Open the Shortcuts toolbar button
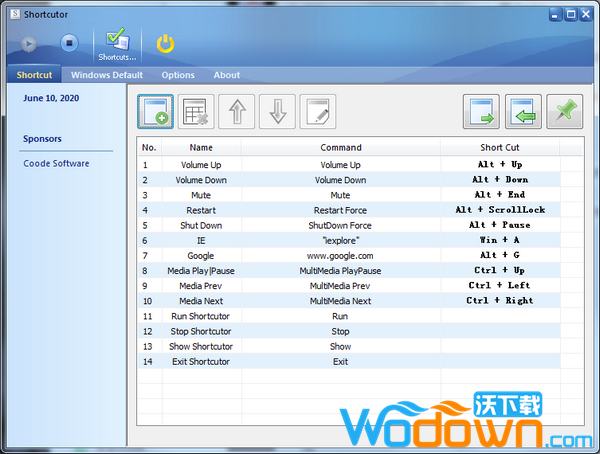This screenshot has height=454, width=600. 117,45
